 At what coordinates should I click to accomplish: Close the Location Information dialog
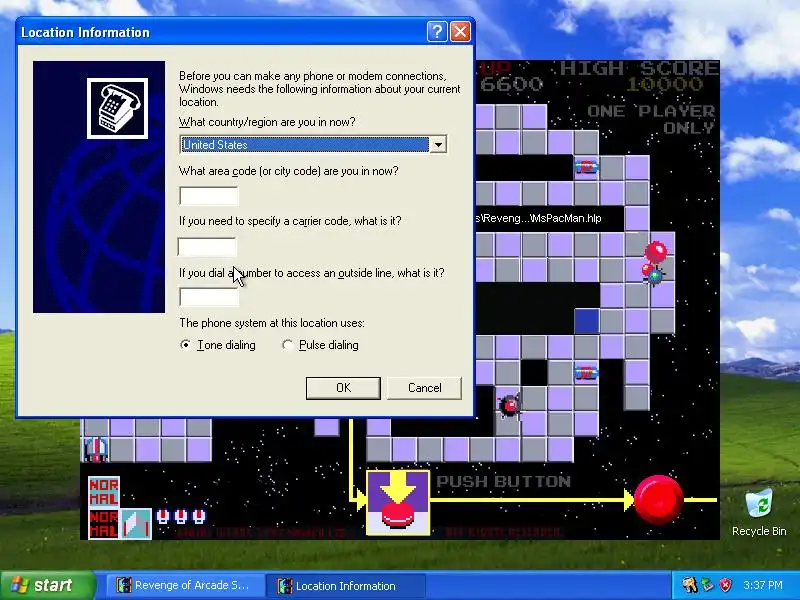coord(460,32)
